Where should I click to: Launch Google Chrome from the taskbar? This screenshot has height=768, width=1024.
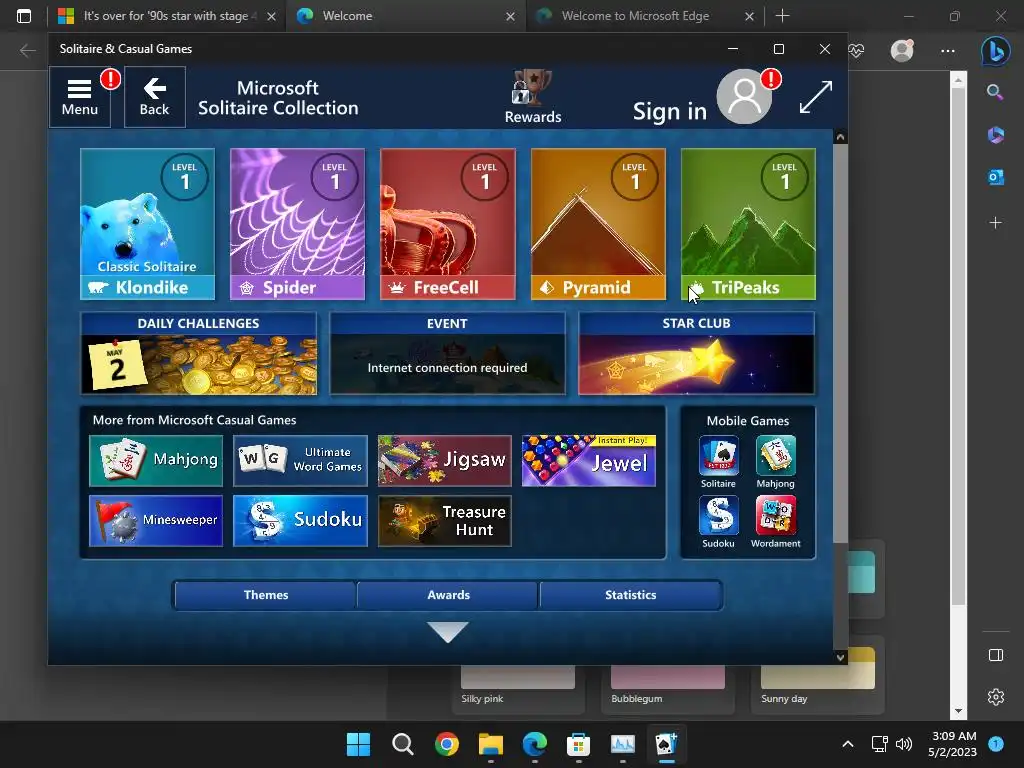click(447, 744)
